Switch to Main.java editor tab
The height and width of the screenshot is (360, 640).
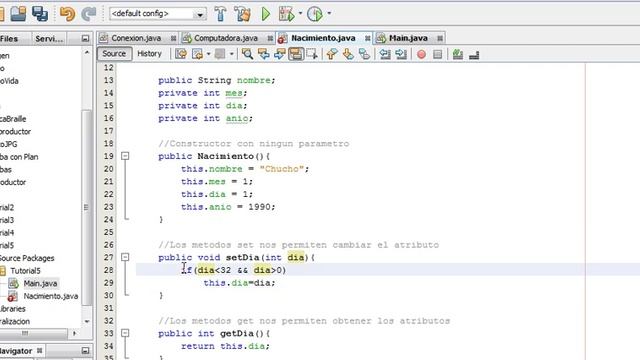[x=408, y=38]
